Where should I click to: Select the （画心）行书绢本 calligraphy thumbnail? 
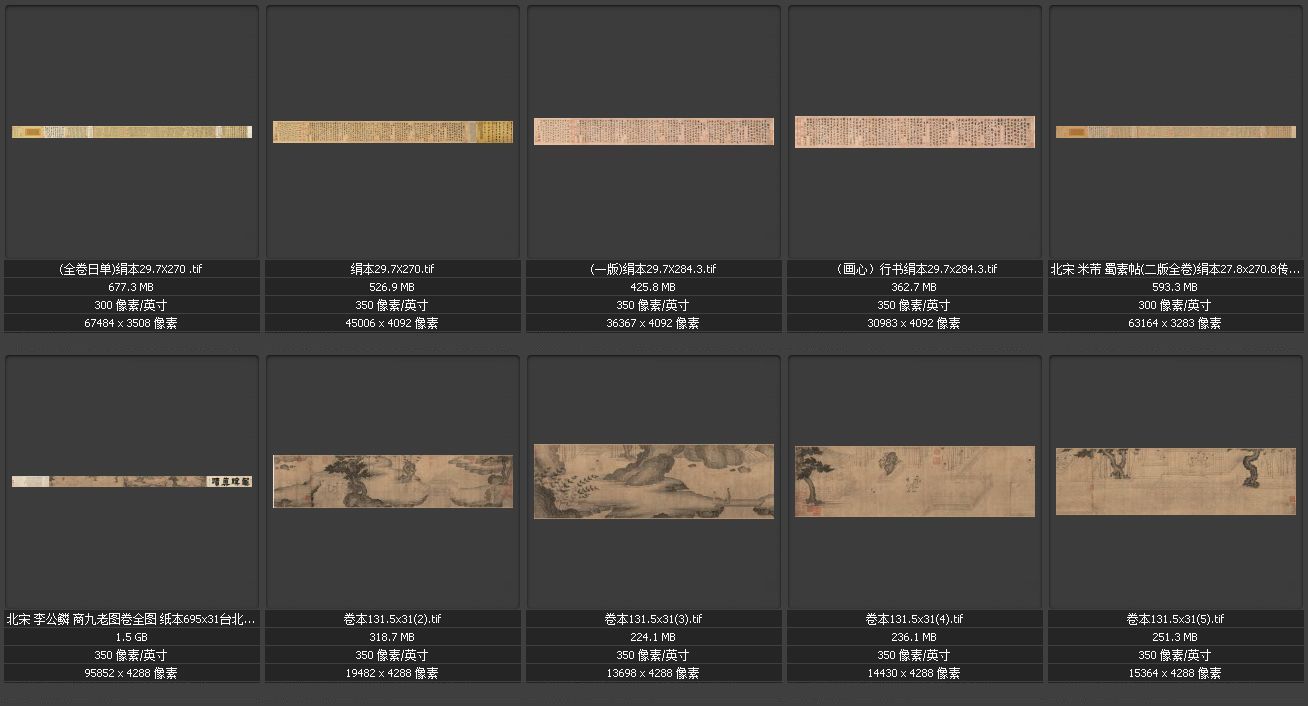[x=915, y=132]
